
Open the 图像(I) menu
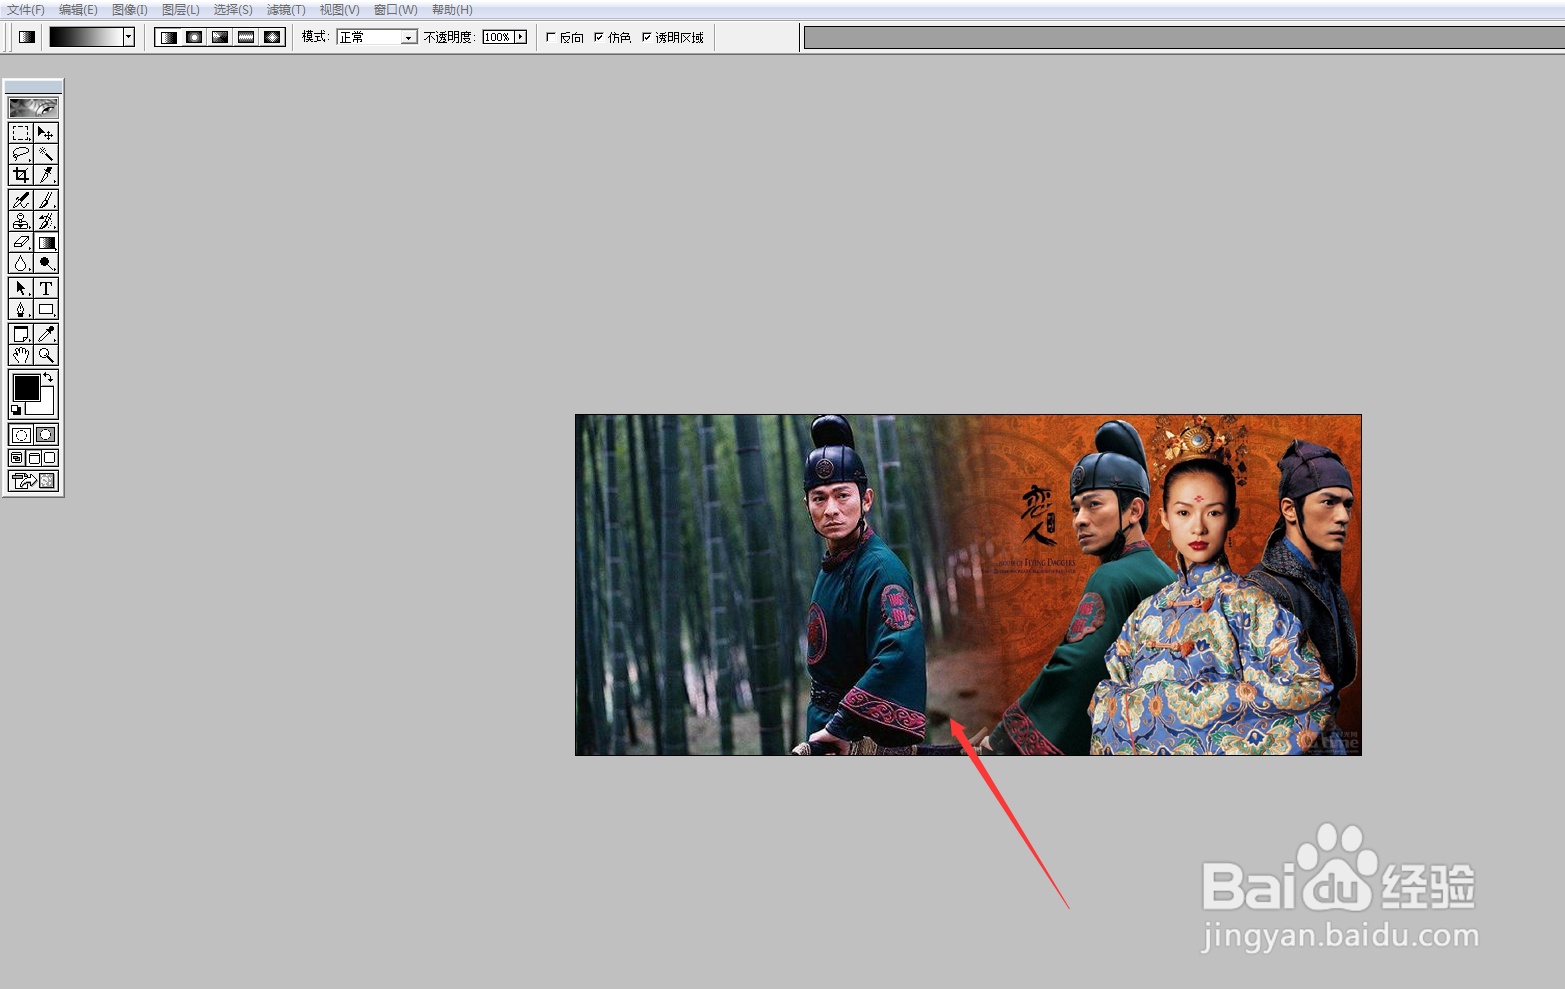coord(130,10)
